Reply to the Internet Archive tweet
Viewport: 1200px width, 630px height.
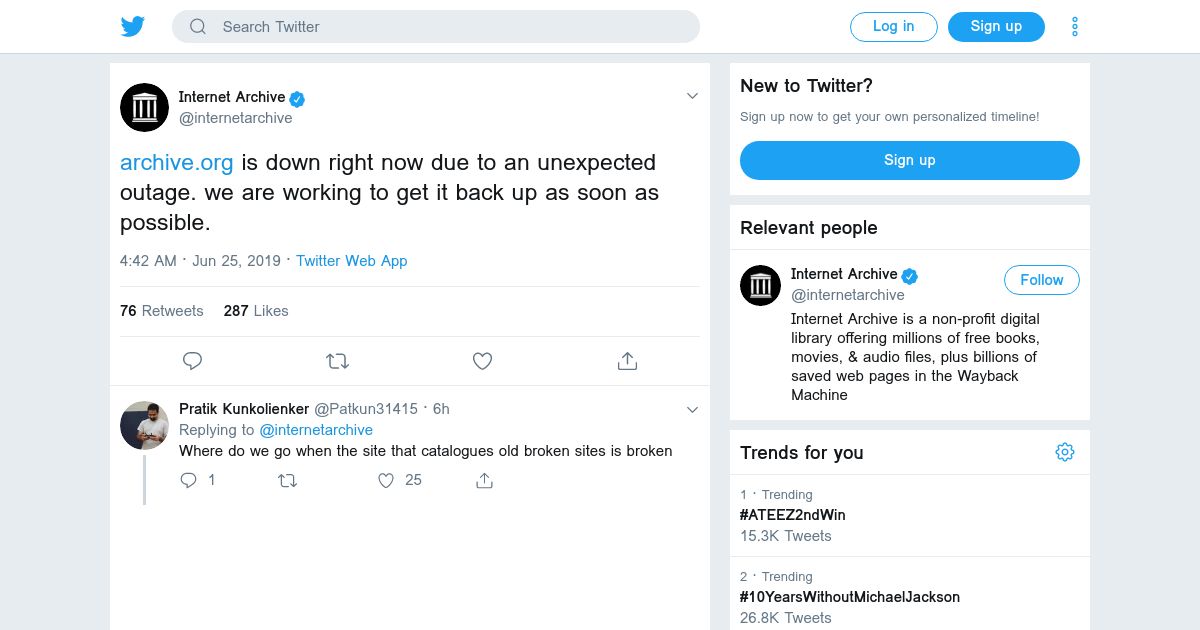[193, 361]
